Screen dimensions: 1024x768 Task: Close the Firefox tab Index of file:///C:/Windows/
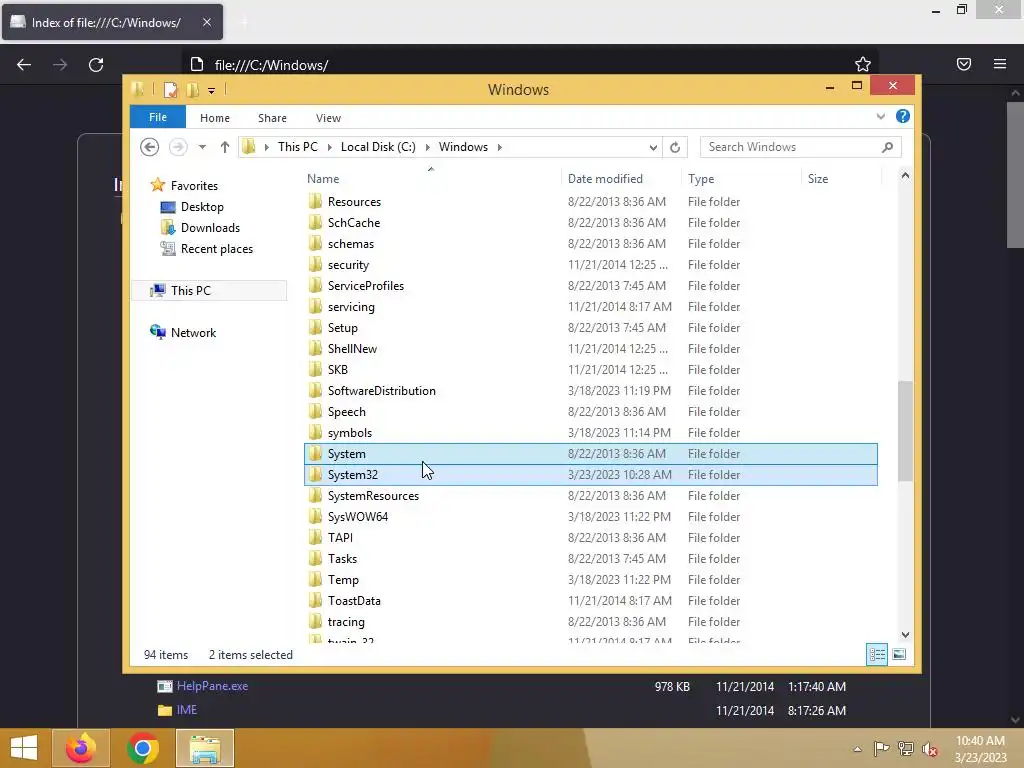click(x=206, y=22)
